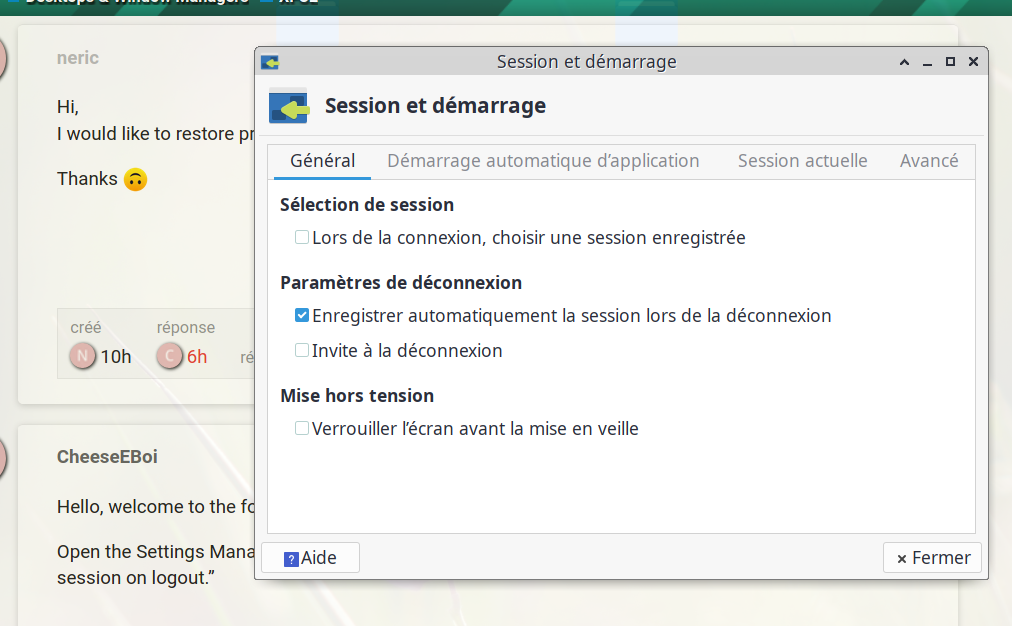Open the CheeseEBoi user profile link
Screen dimensions: 1012x626
(107, 457)
